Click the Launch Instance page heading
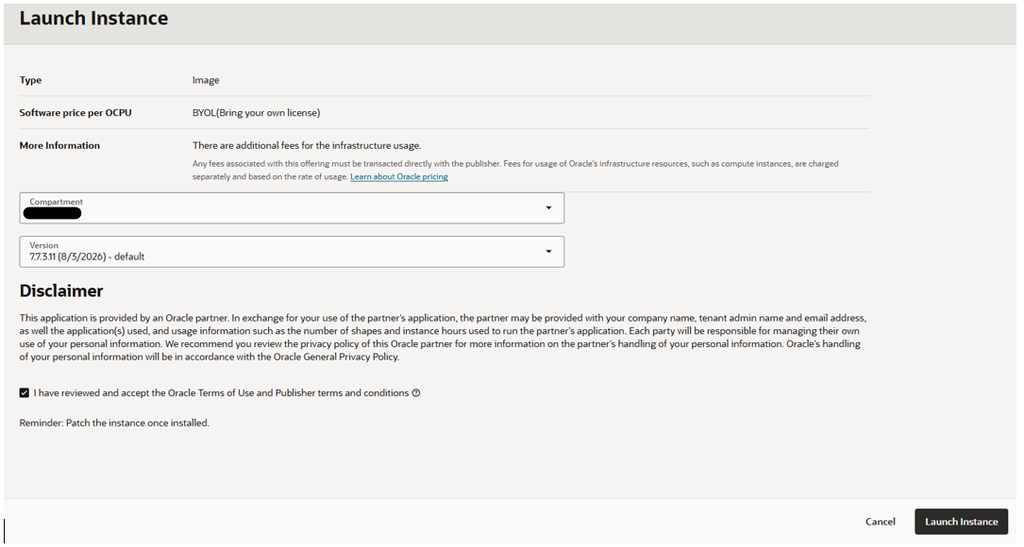Image resolution: width=1024 pixels, height=547 pixels. coord(93,18)
